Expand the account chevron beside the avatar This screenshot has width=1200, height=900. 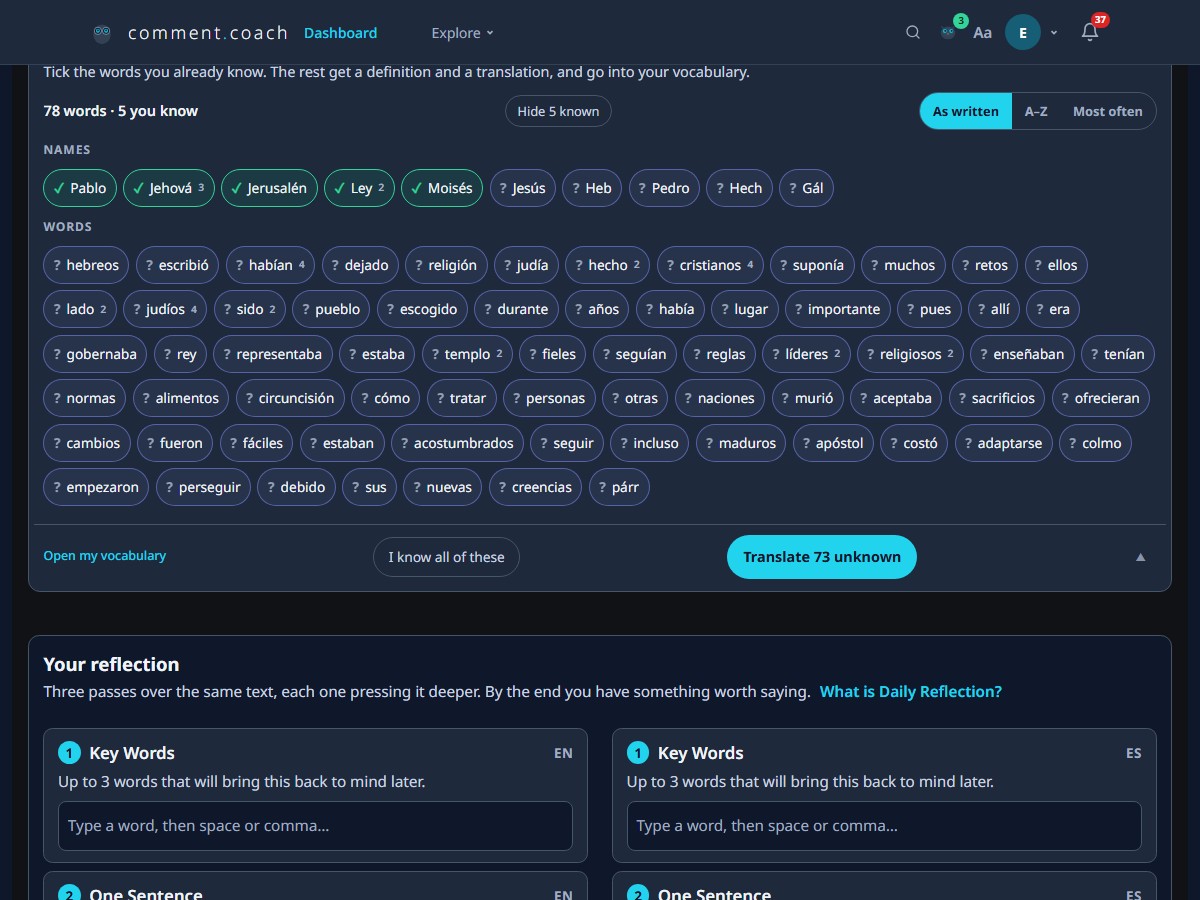(x=1054, y=33)
